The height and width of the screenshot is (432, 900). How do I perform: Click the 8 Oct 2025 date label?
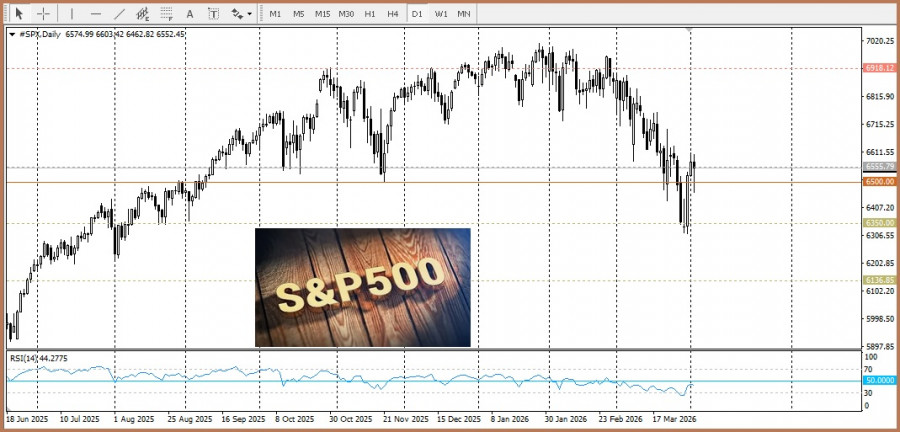[295, 419]
